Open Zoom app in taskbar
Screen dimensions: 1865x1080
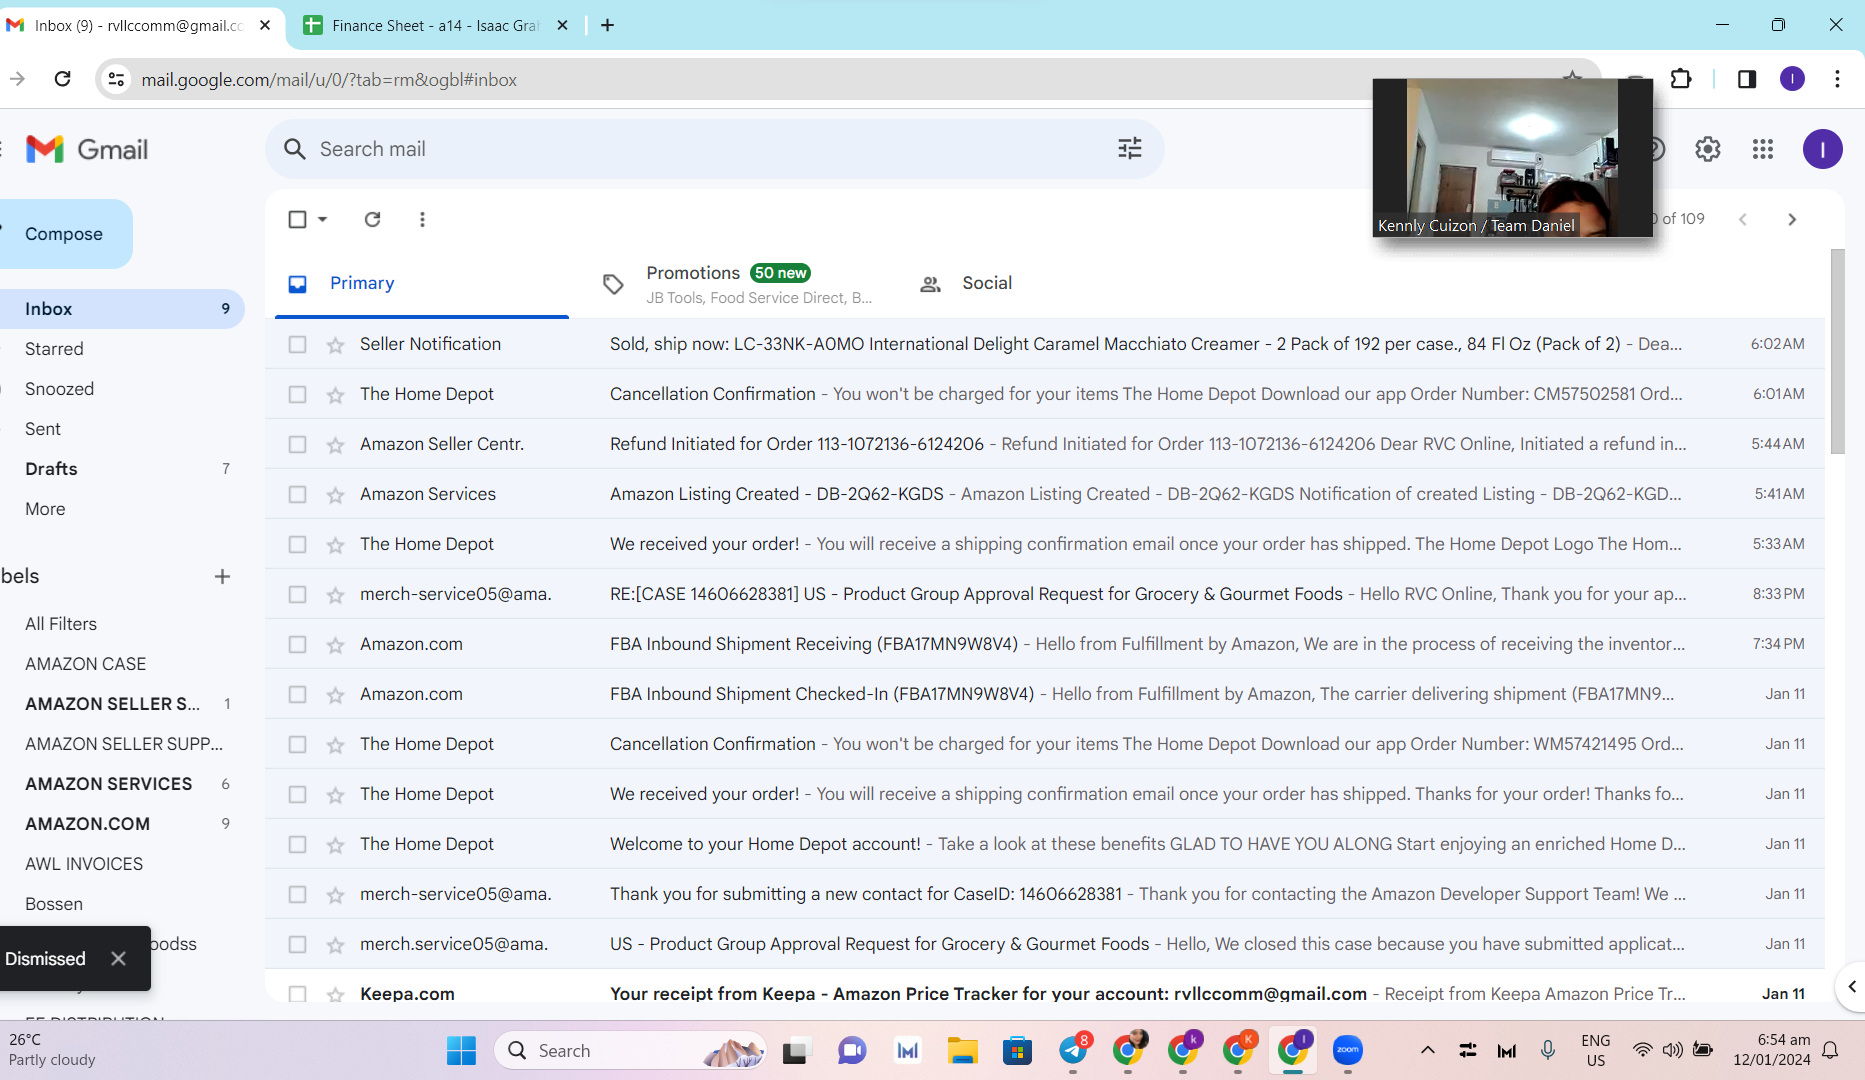1348,1050
